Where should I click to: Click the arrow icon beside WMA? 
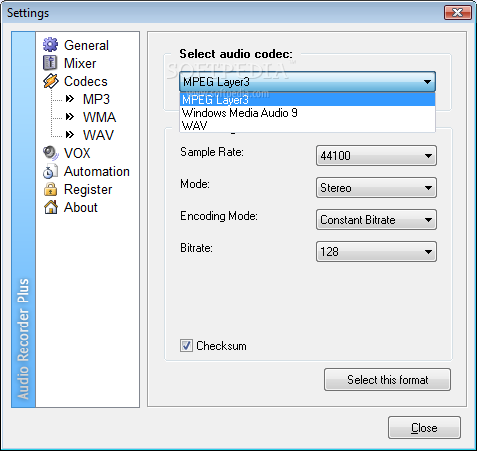click(x=70, y=117)
